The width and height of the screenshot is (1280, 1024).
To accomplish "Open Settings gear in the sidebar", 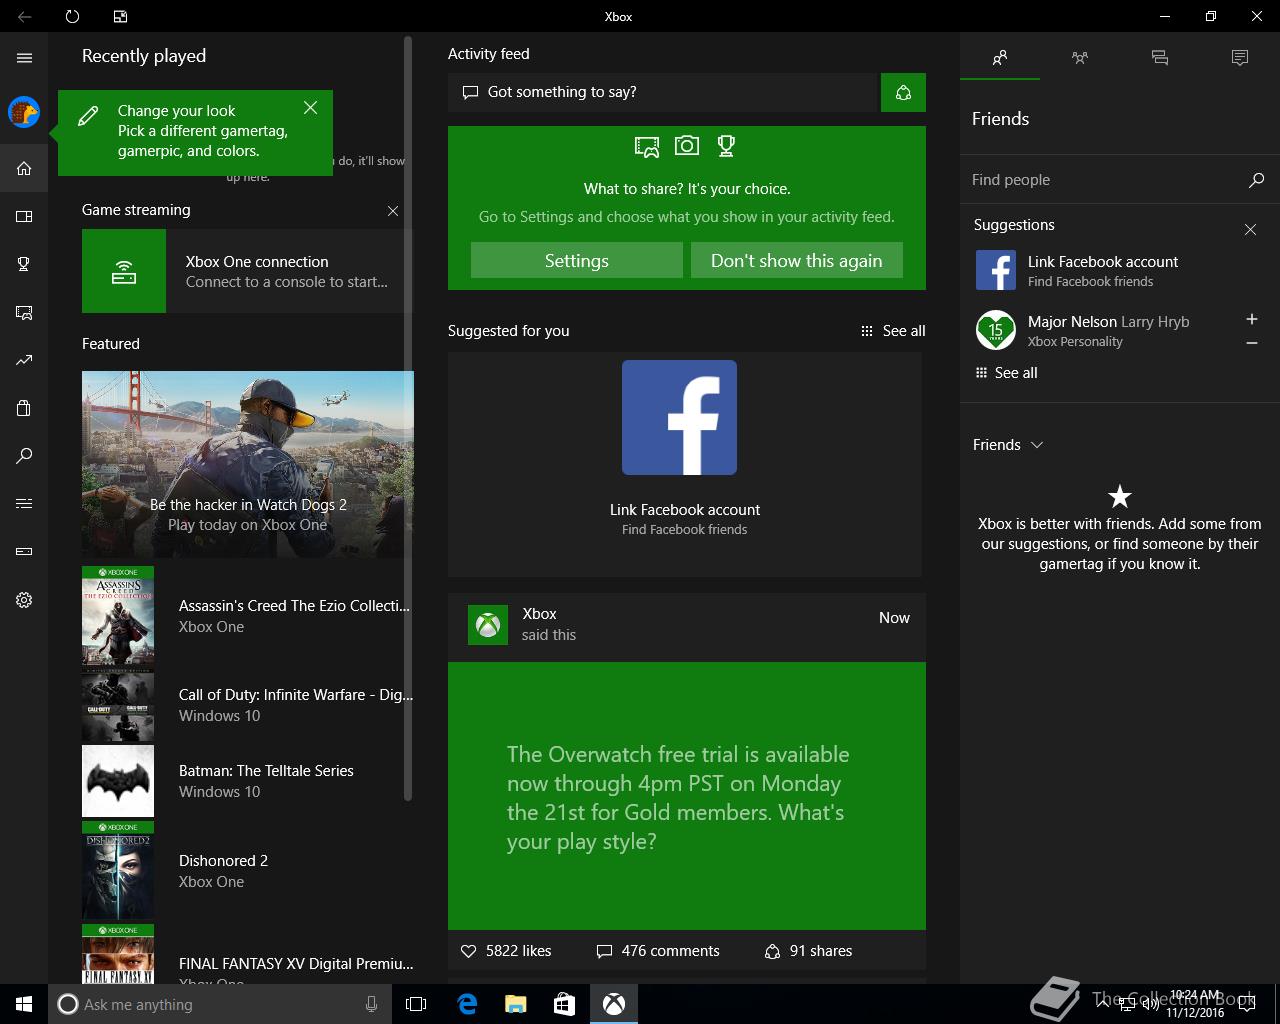I will click(x=24, y=600).
